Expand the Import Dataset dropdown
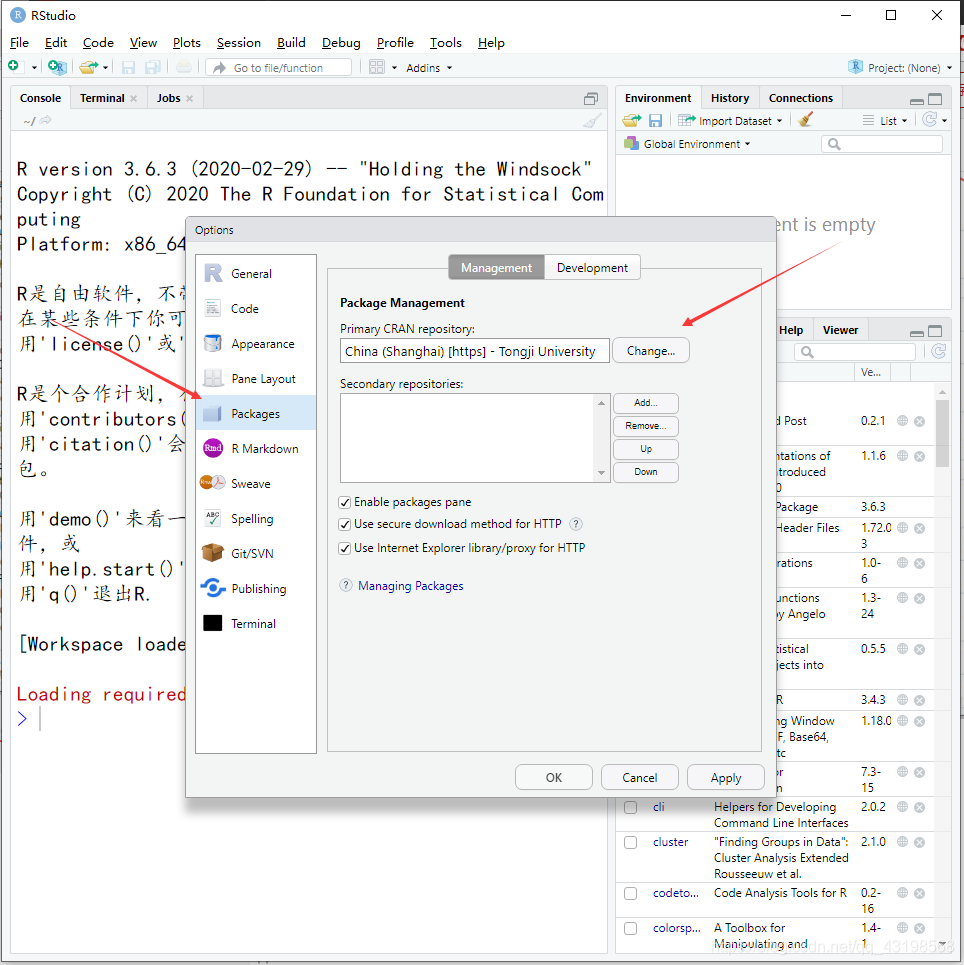 tap(730, 121)
